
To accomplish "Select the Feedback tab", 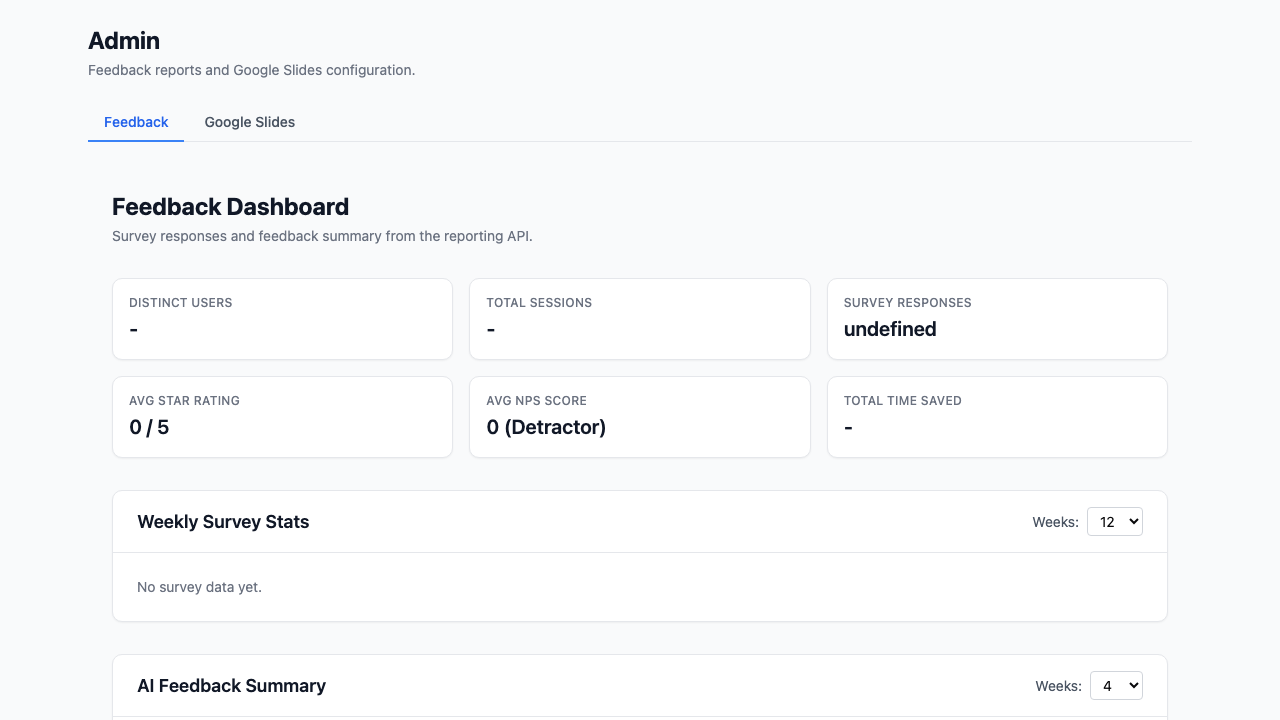I will click(136, 122).
